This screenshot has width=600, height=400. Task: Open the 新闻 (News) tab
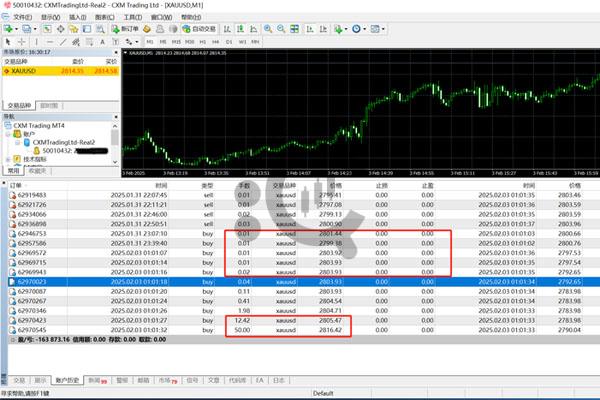tap(95, 380)
